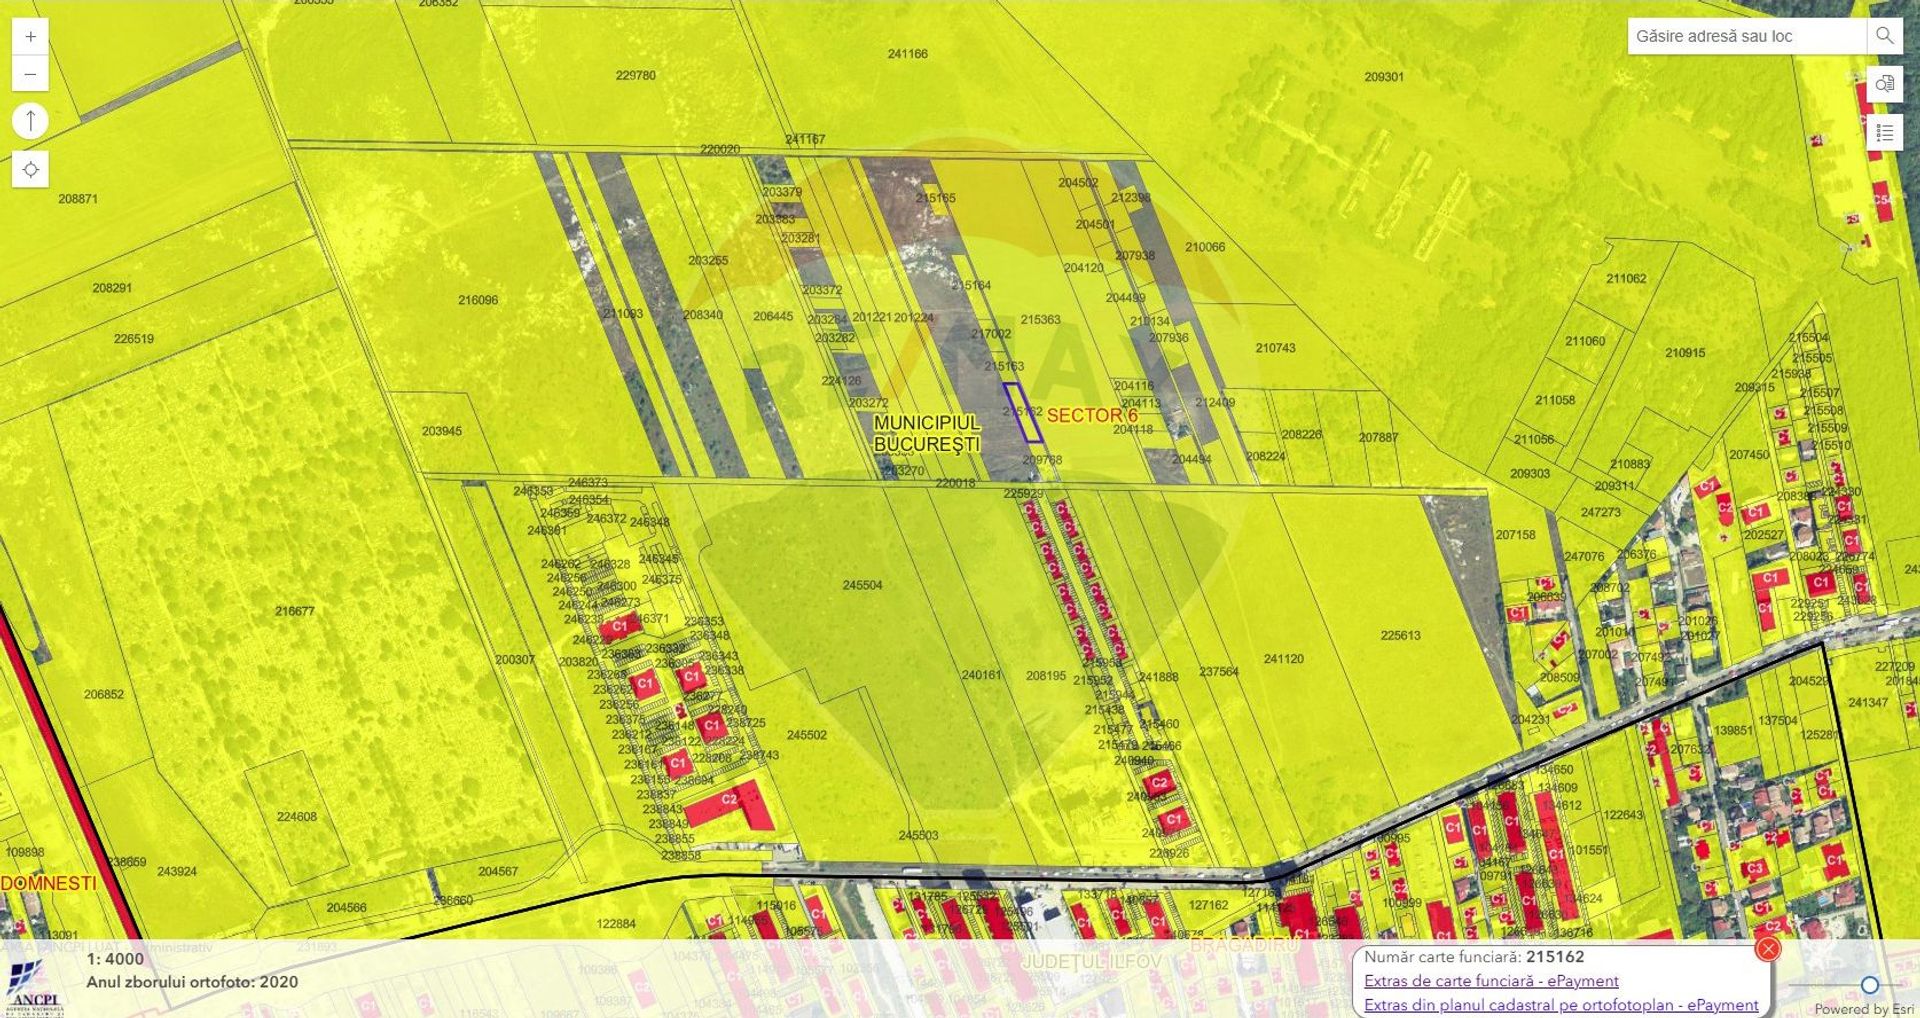This screenshot has width=1920, height=1018.
Task: Find my location with the crosshair button
Action: (x=31, y=169)
